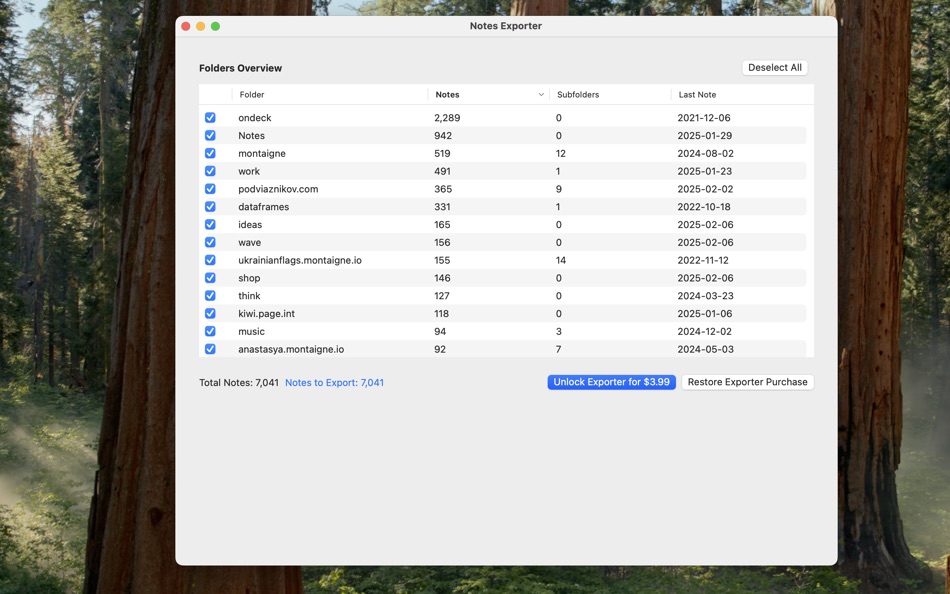
Task: Select the 'dataframes' folder name
Action: [264, 207]
